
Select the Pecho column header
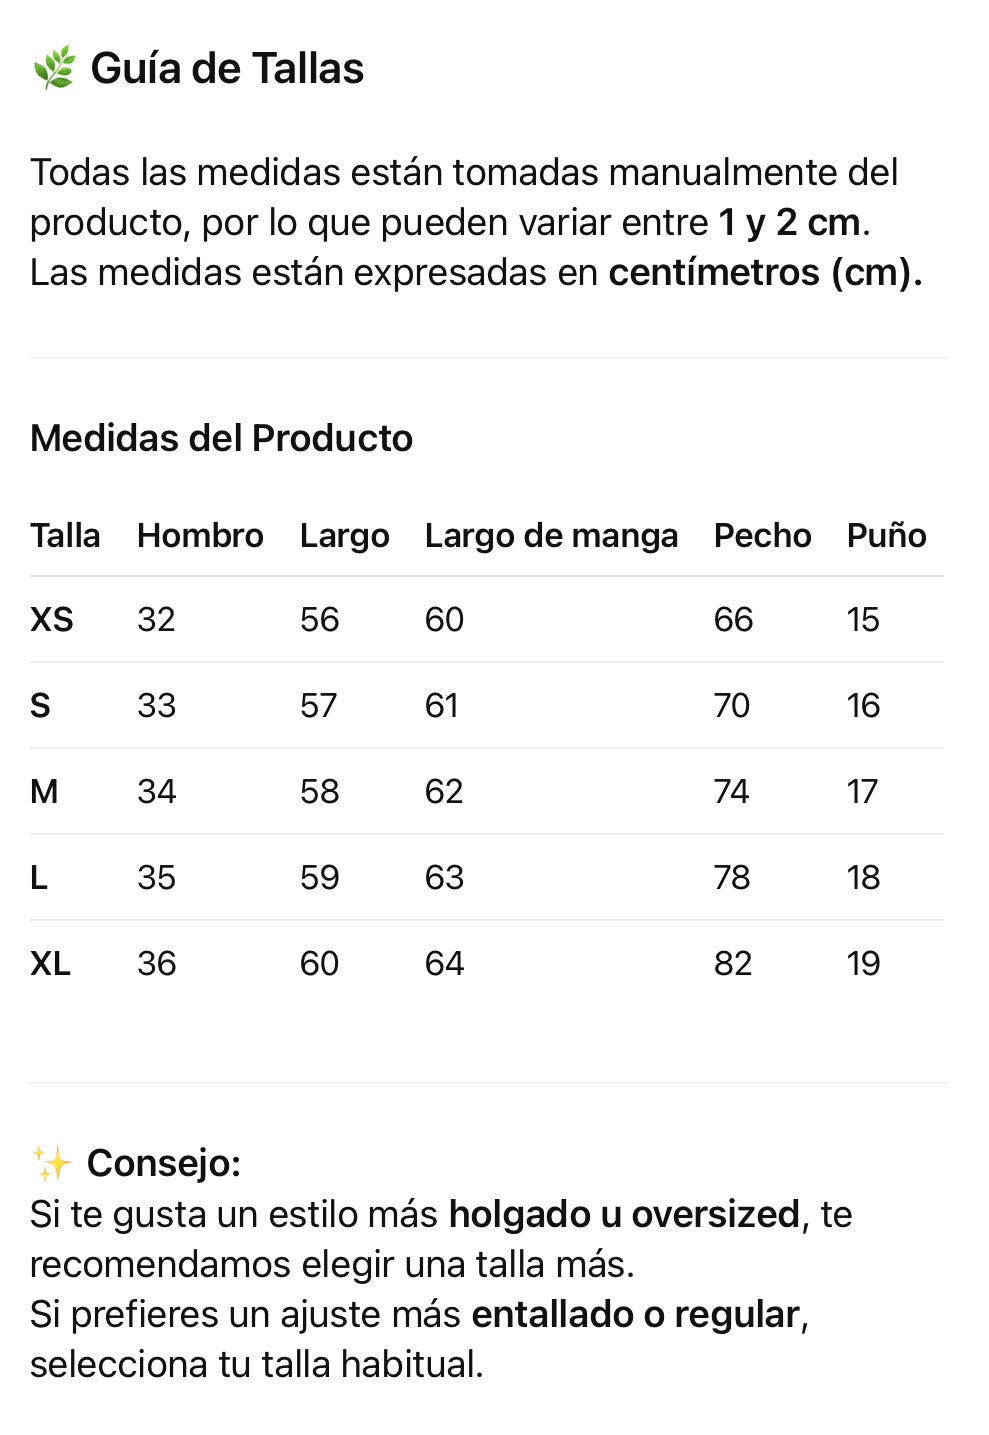point(762,536)
